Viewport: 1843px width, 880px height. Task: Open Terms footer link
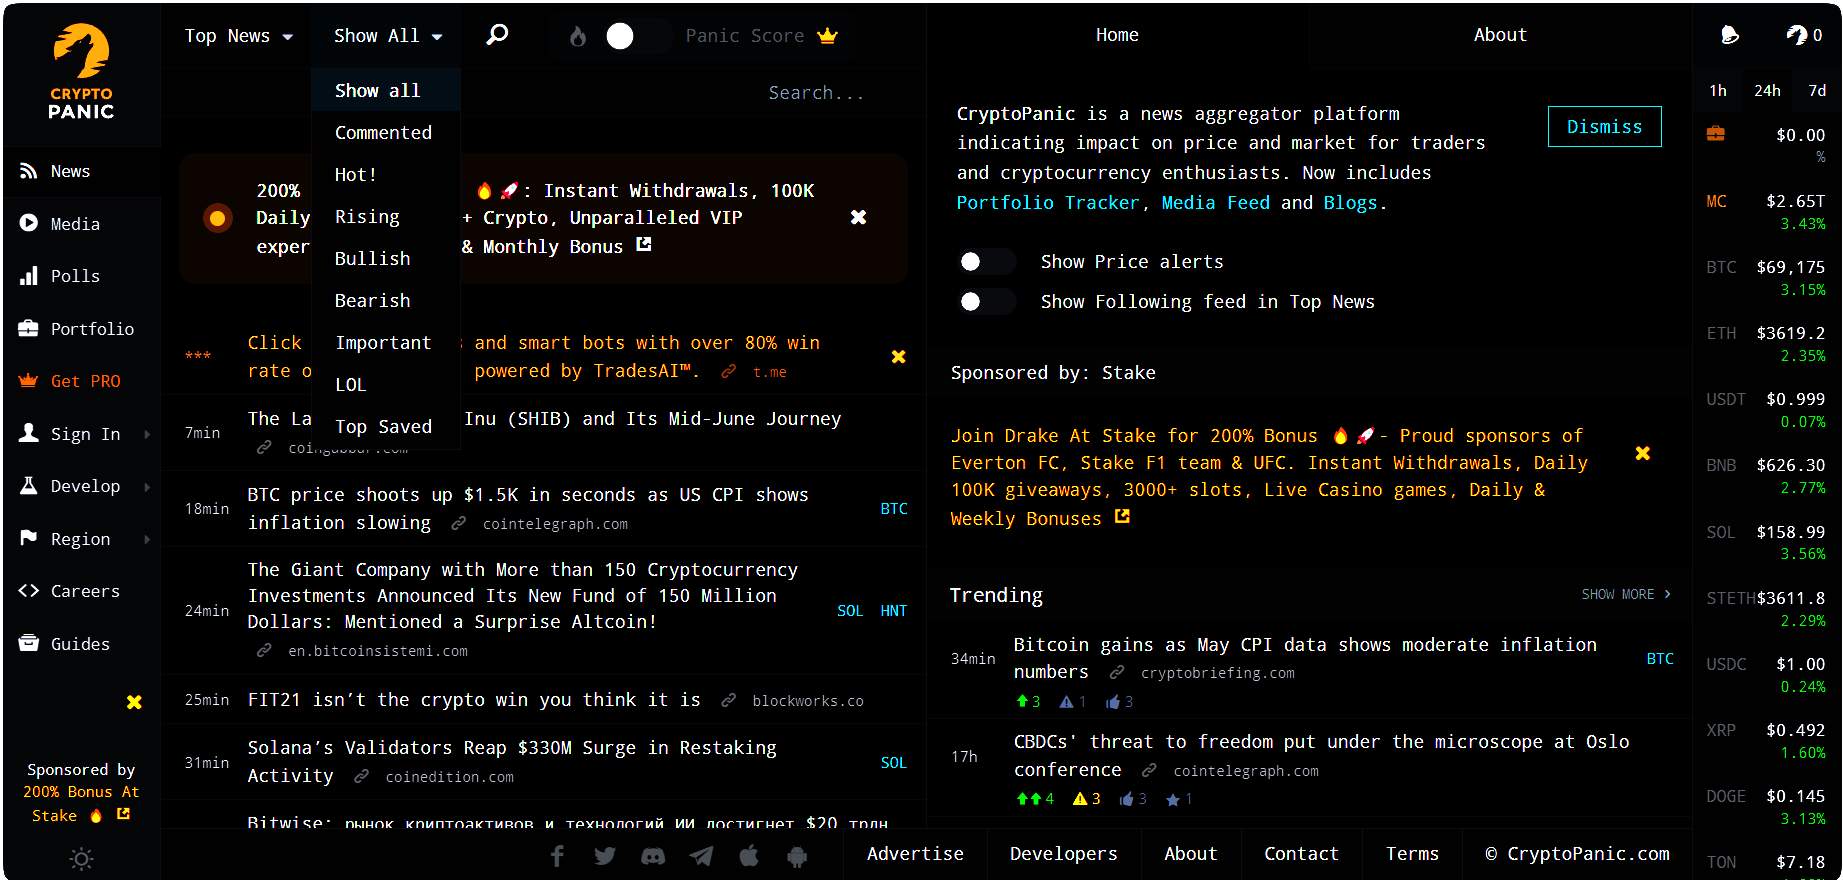[1412, 854]
